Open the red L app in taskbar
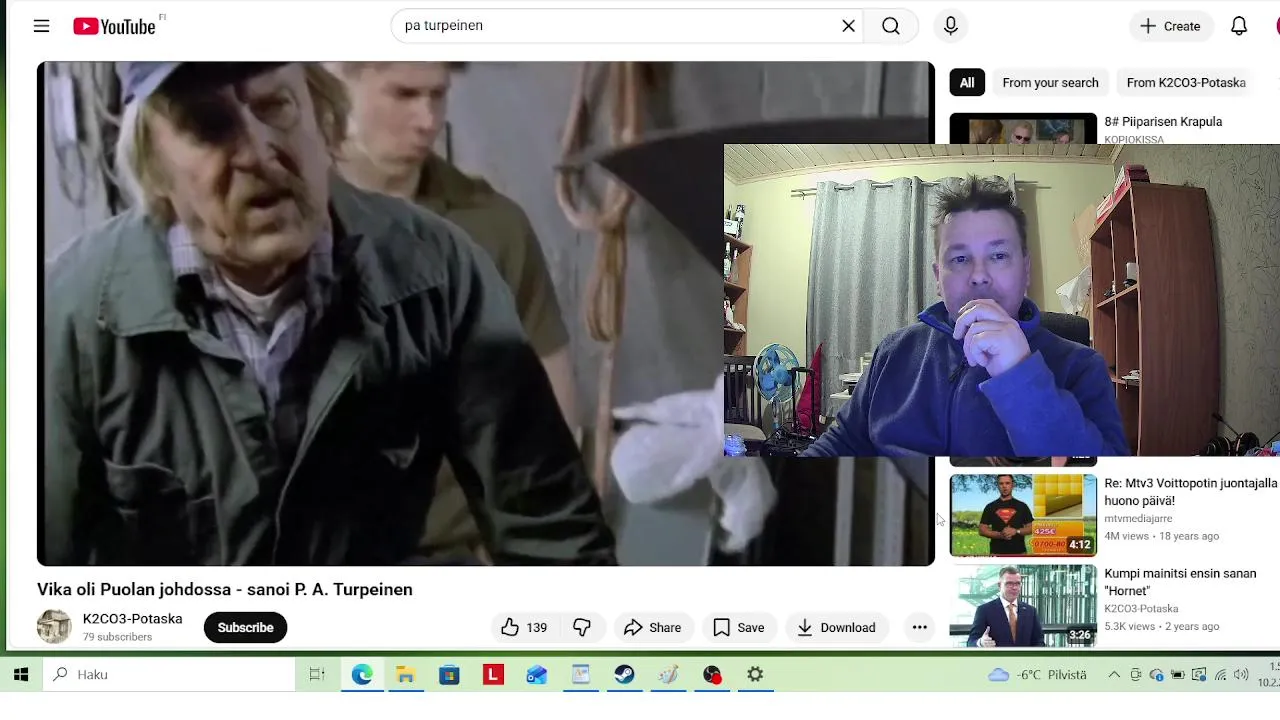 click(493, 675)
